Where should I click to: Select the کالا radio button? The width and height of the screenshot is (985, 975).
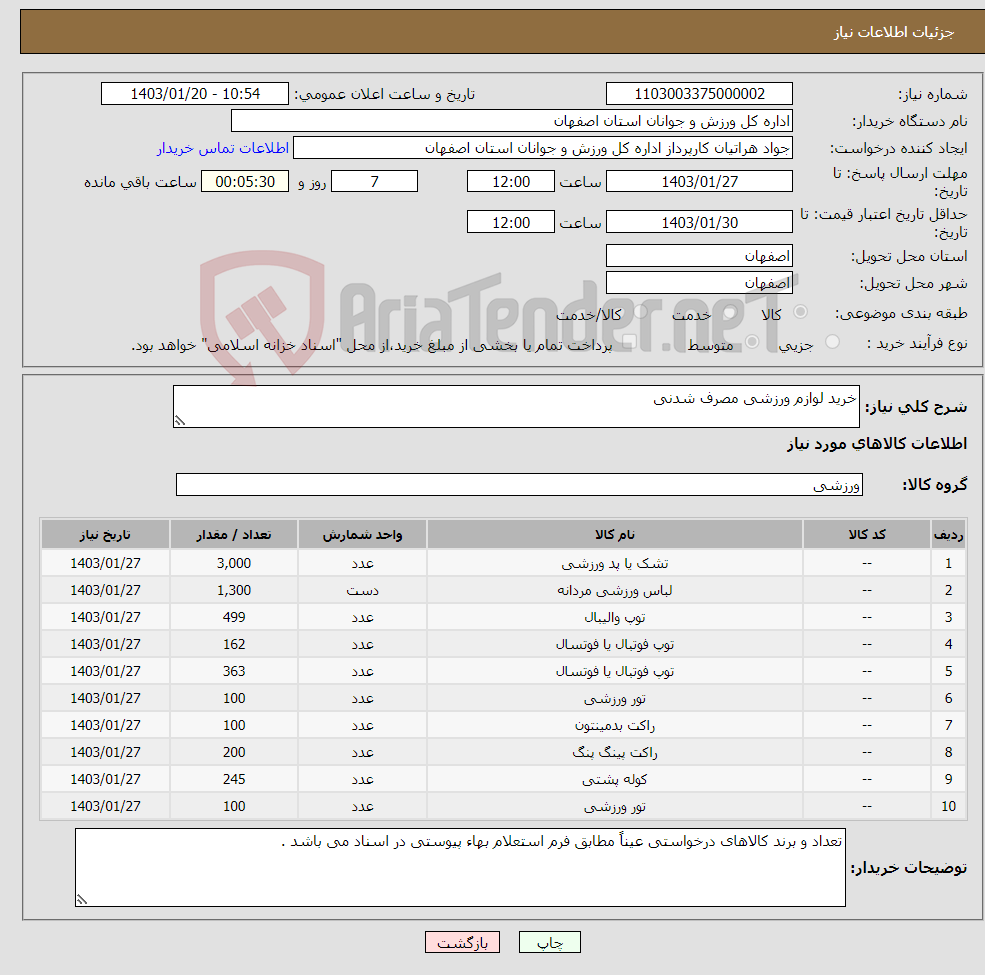point(800,312)
